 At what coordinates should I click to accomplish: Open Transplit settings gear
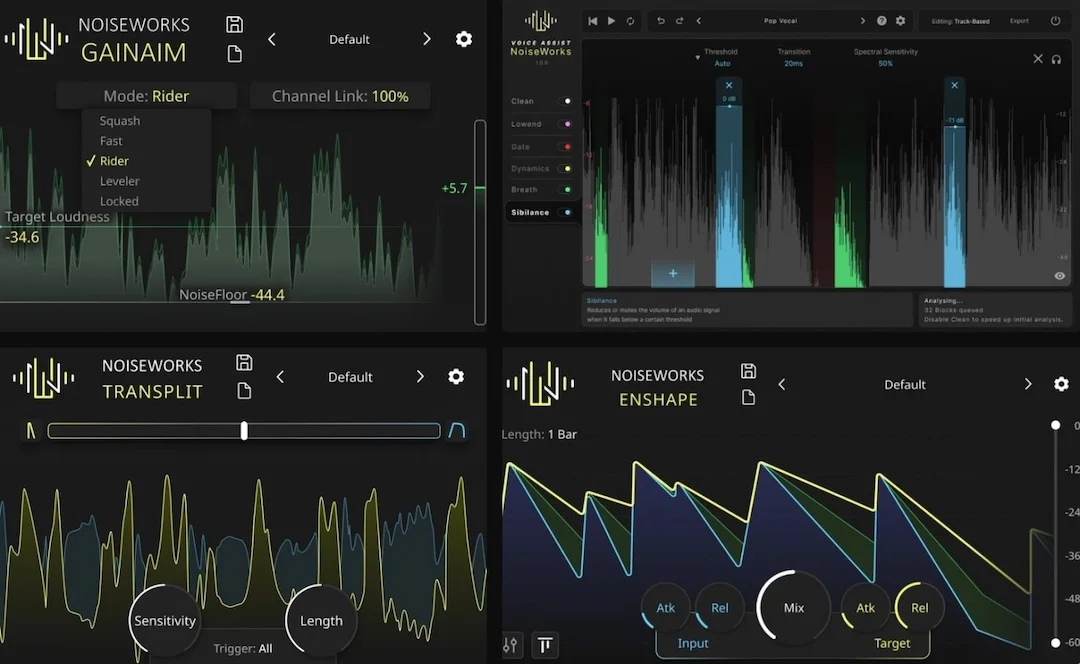(456, 376)
